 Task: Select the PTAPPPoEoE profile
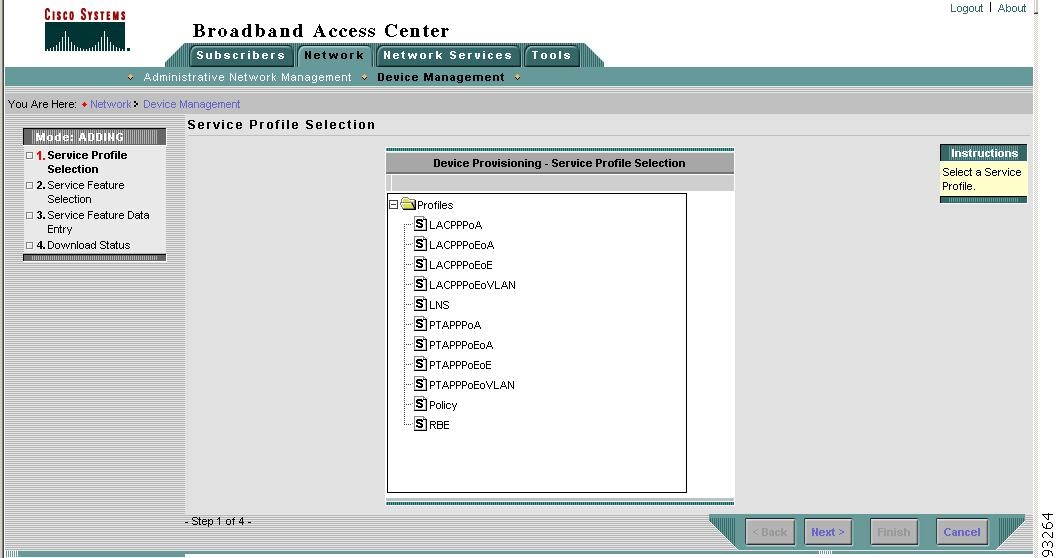(460, 365)
